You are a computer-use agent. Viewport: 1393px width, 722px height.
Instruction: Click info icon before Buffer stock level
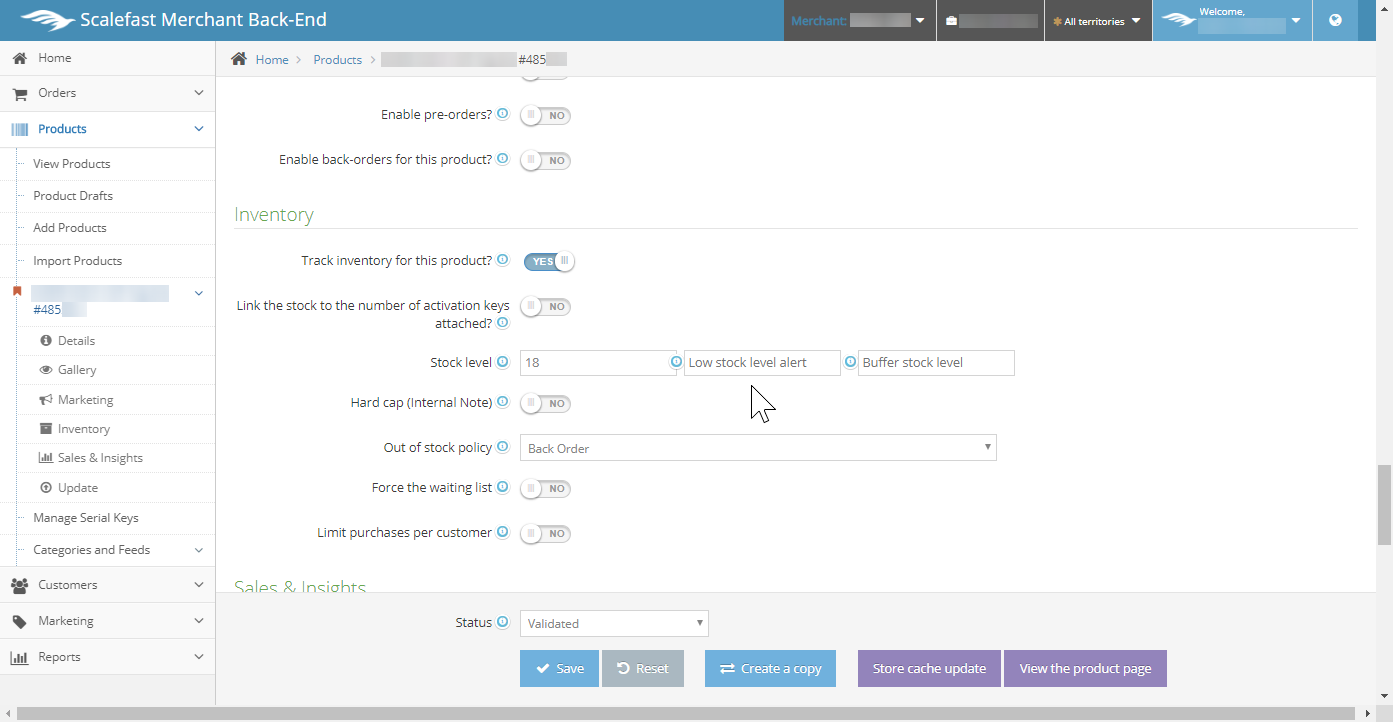pyautogui.click(x=850, y=362)
